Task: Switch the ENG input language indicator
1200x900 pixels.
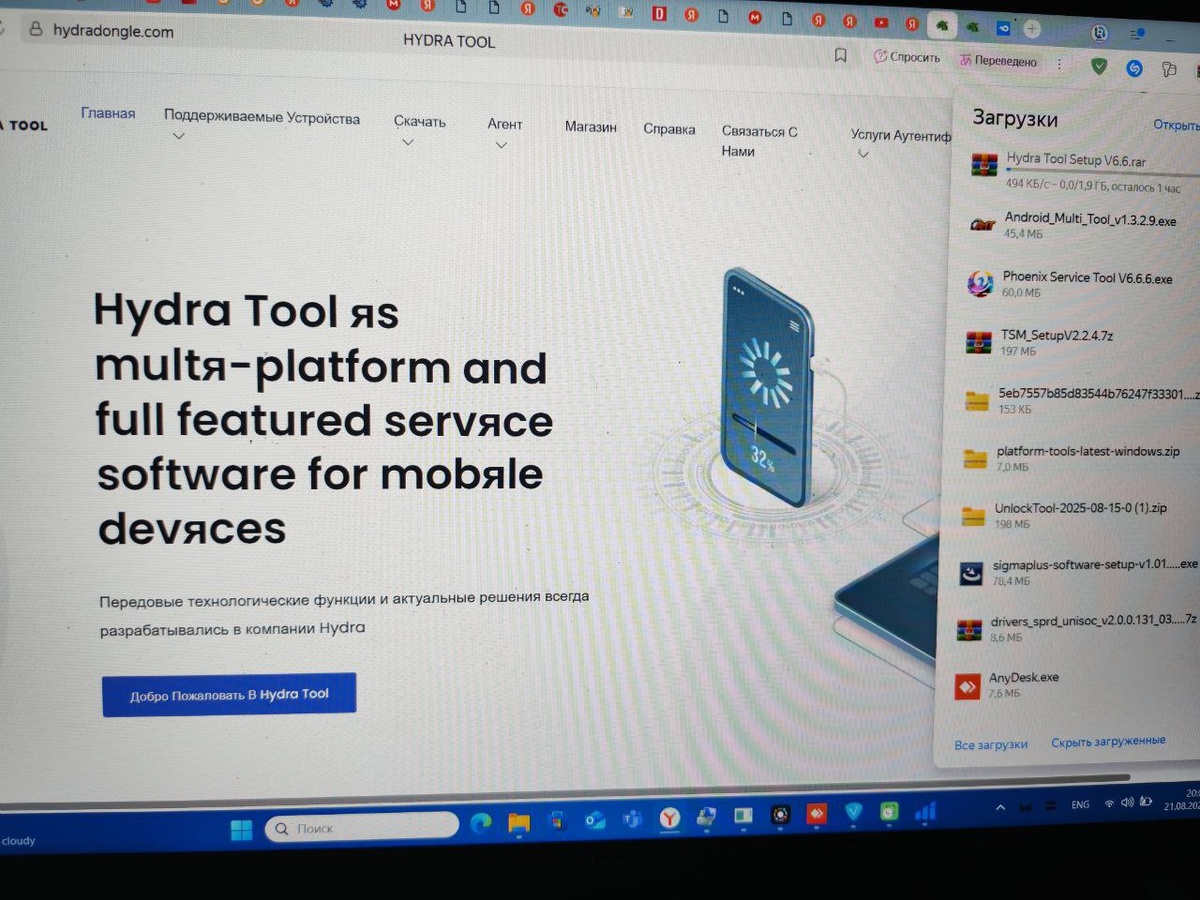Action: coord(1080,804)
